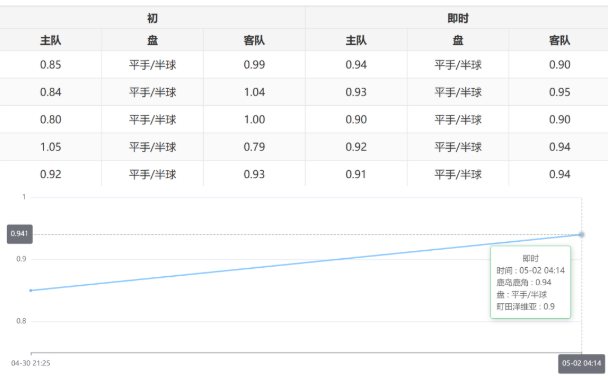Click live 平手/半球 handicap in the 0.91 row

coord(458,174)
